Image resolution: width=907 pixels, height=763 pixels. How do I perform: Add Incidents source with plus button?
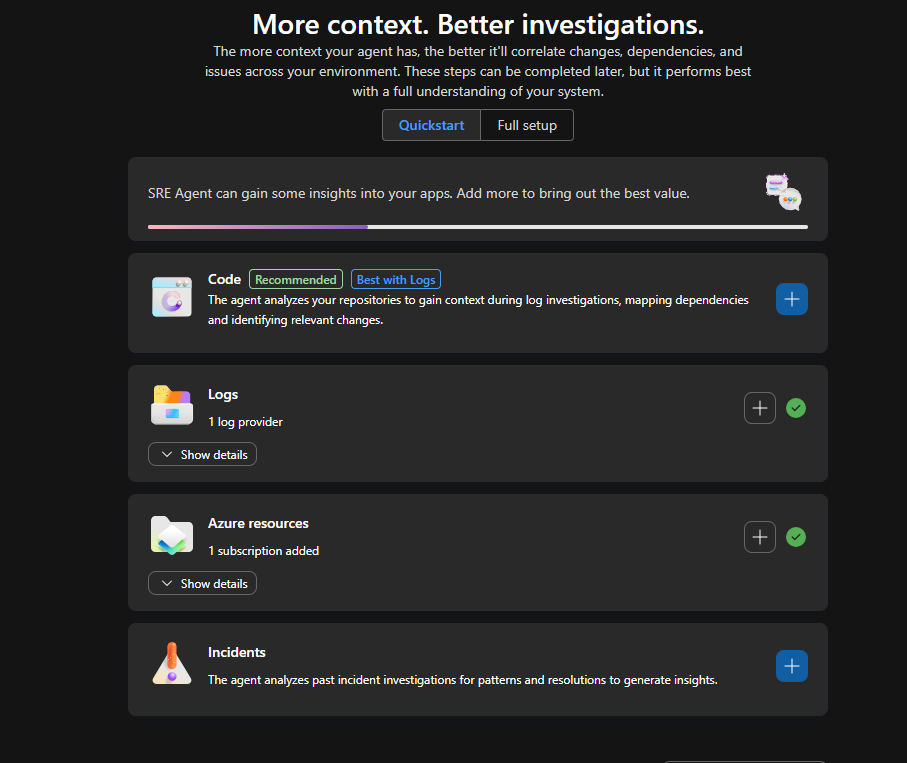point(791,666)
